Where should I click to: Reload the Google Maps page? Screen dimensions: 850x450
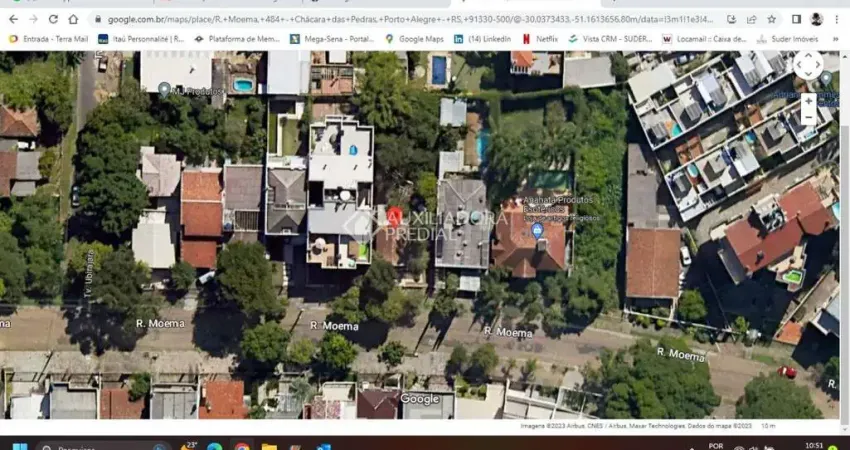click(53, 19)
